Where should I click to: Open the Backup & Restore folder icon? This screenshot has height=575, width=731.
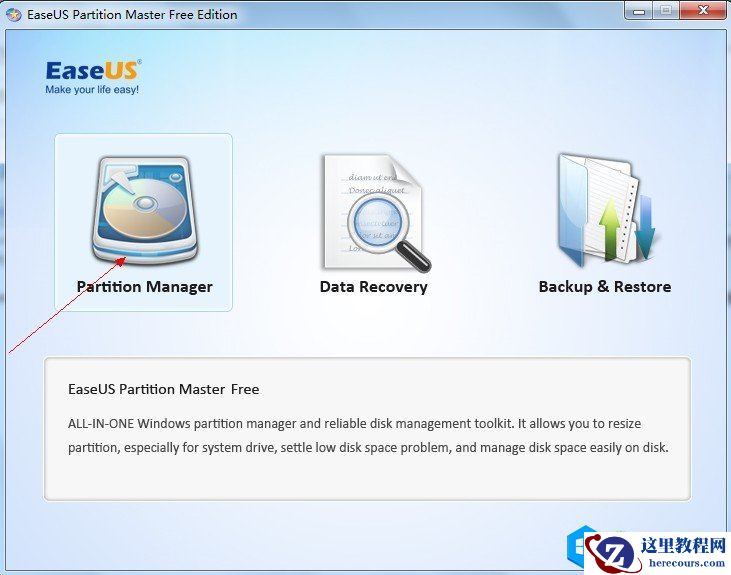(607, 209)
